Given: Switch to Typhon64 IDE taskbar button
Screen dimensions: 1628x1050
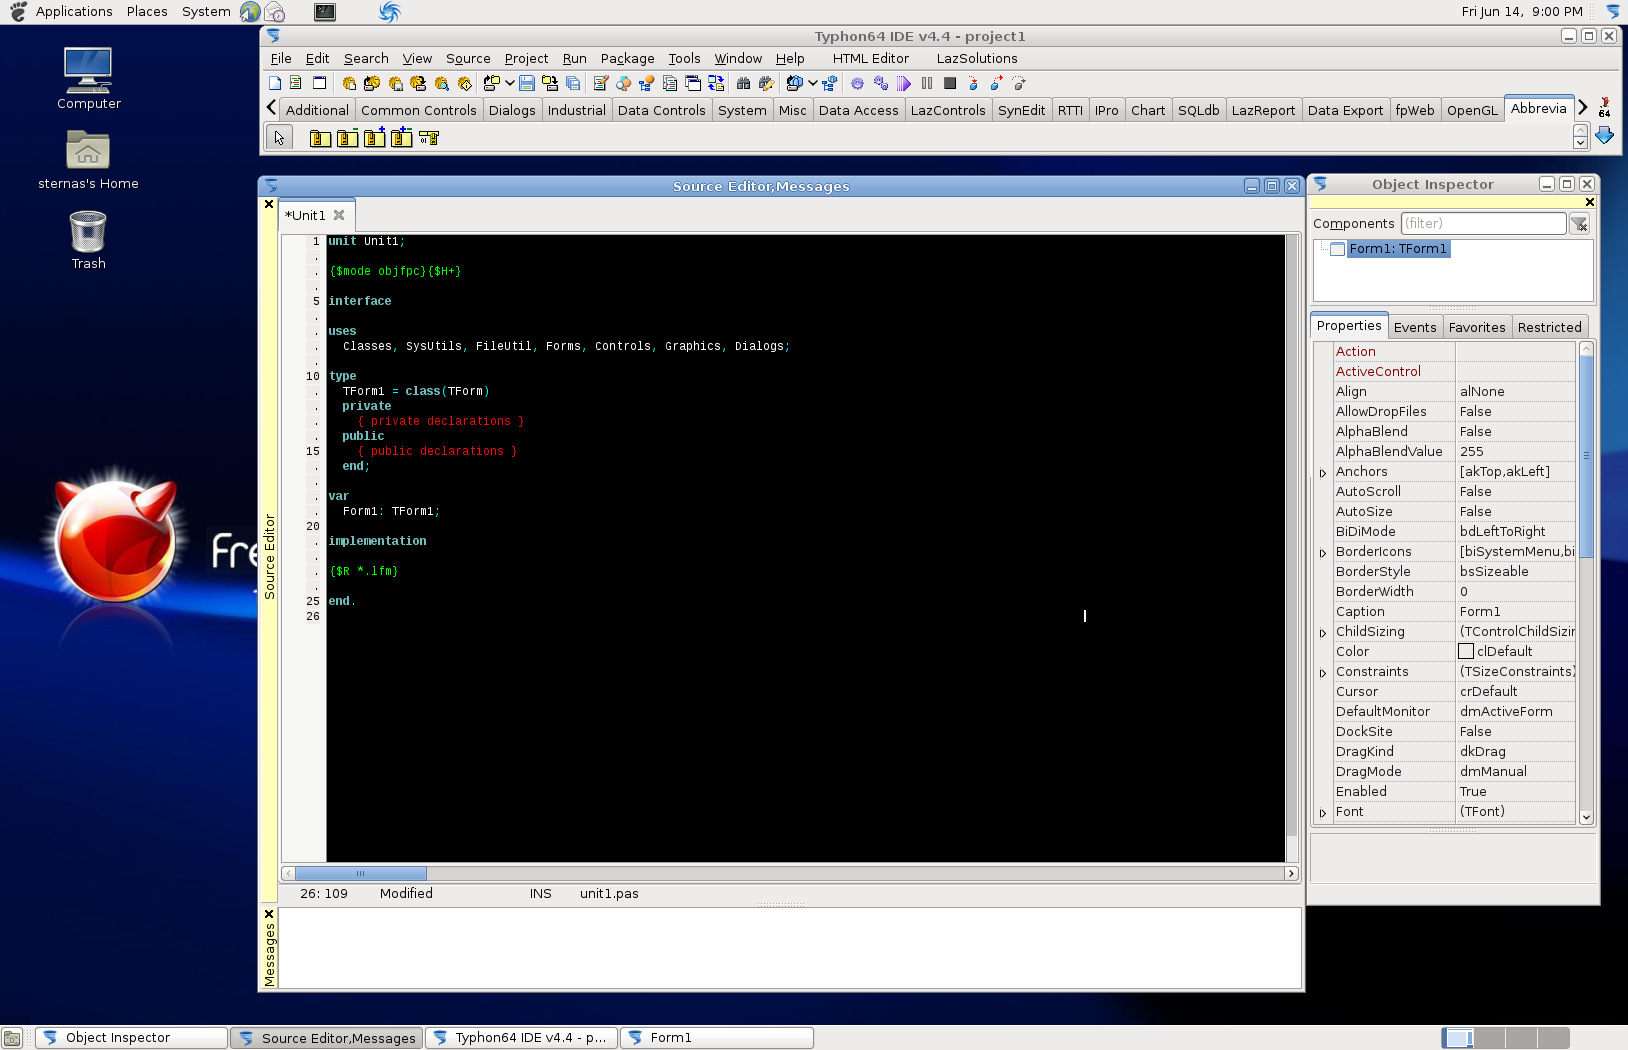Looking at the screenshot, I should [521, 1038].
